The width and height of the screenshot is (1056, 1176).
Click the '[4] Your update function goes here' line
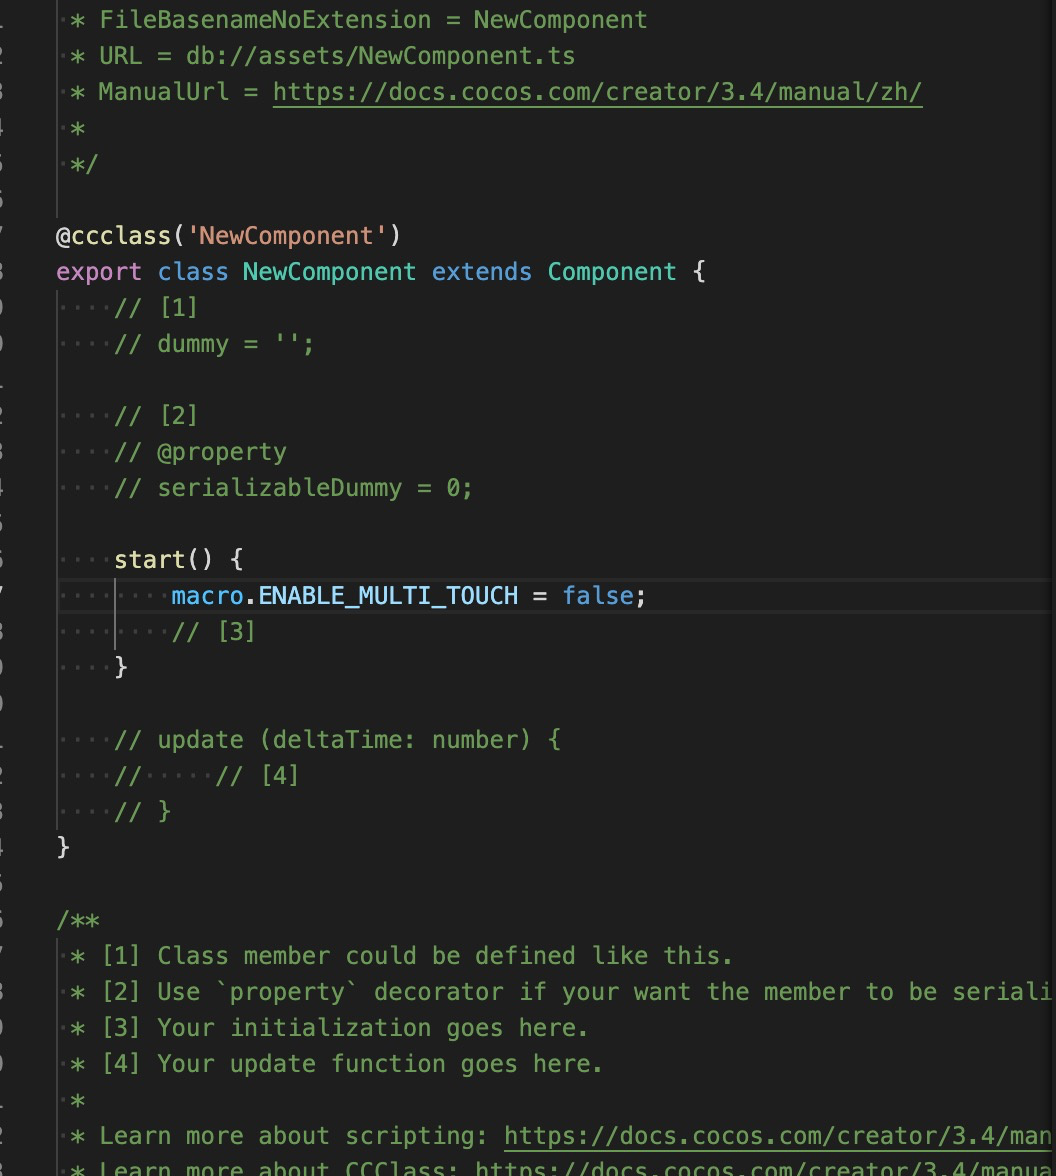352,1064
